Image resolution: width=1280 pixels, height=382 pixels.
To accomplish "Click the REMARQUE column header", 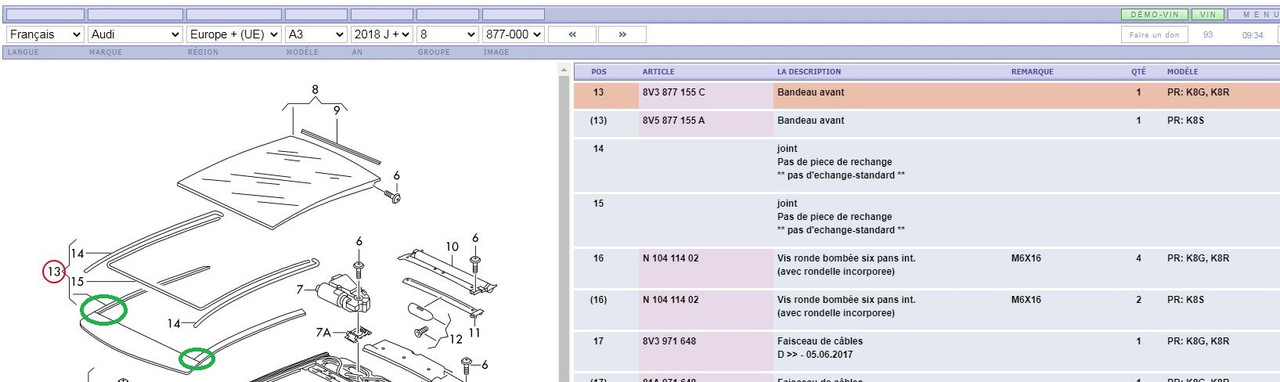I will click(x=1032, y=72).
